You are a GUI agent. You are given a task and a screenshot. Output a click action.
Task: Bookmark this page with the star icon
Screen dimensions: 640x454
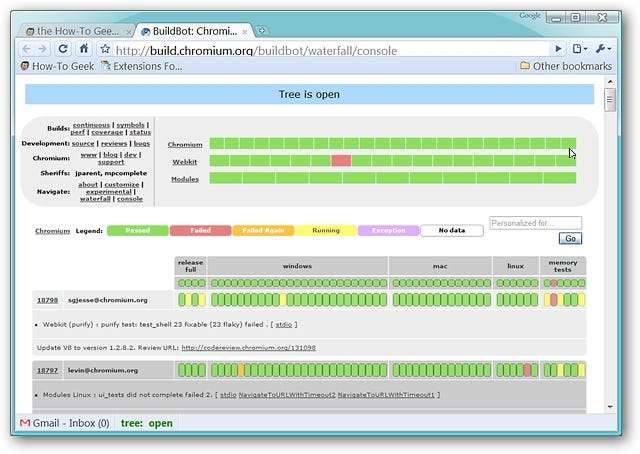(105, 49)
